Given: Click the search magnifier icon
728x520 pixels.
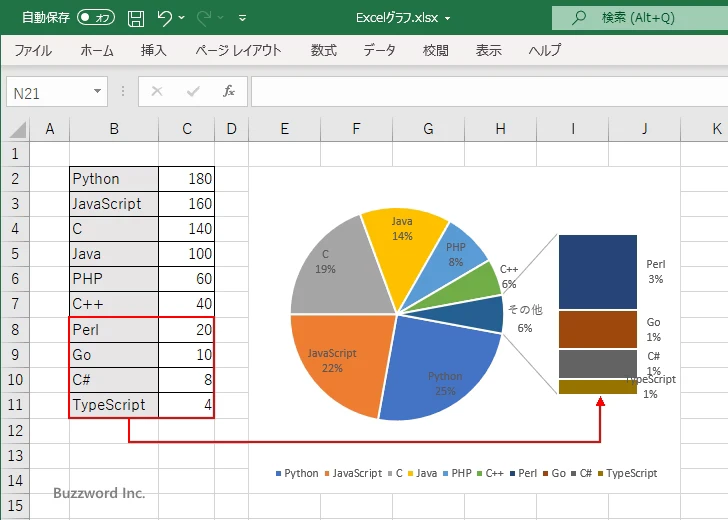Looking at the screenshot, I should 578,18.
